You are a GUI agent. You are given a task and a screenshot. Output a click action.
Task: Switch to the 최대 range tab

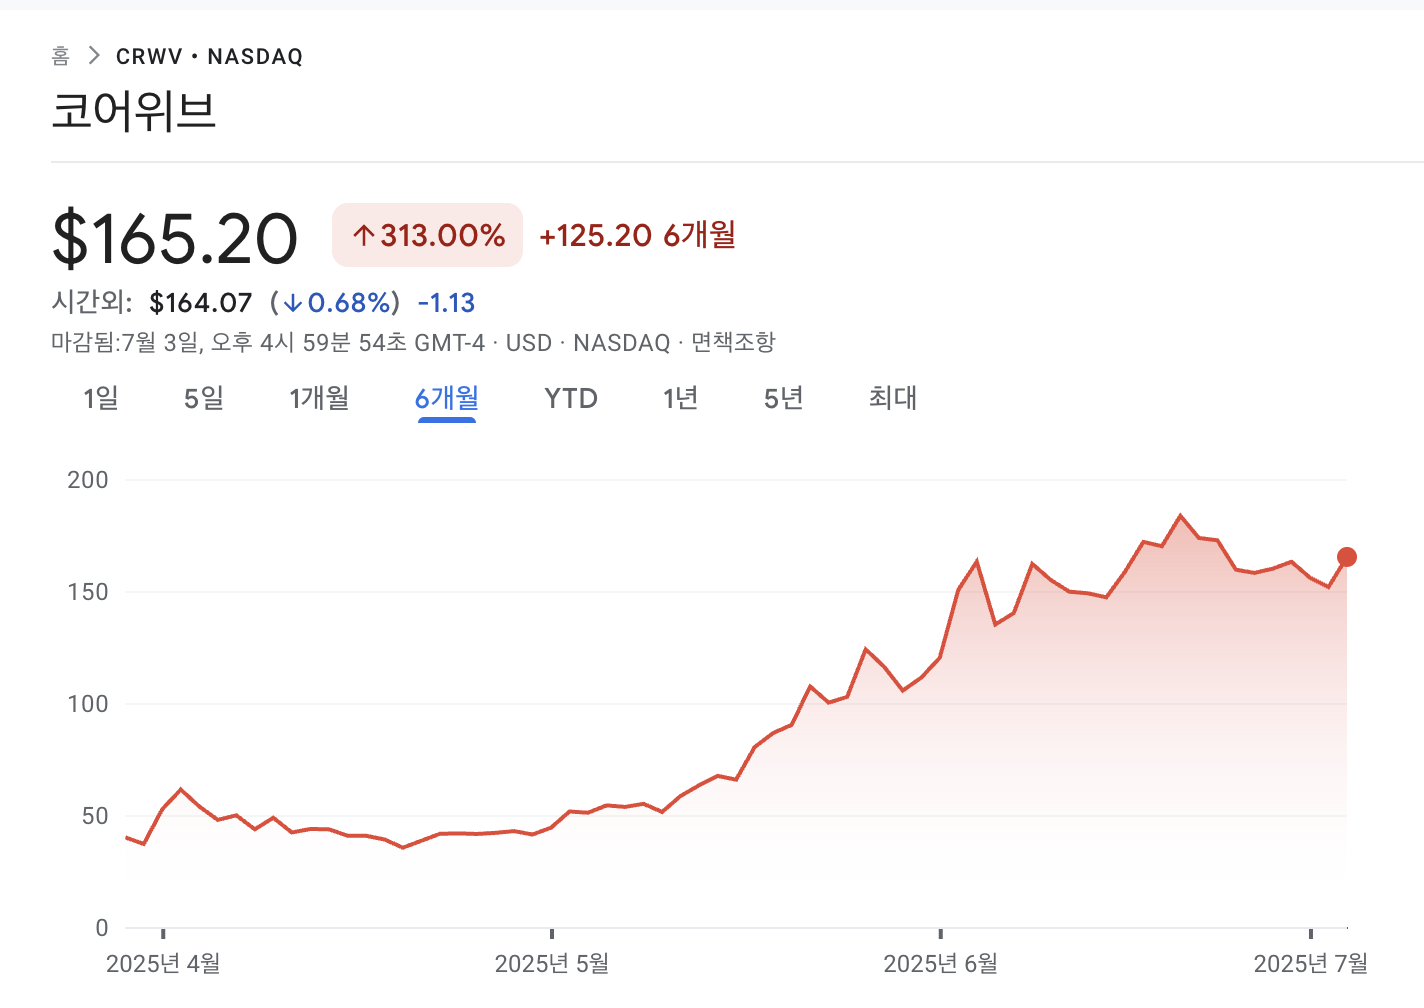892,398
